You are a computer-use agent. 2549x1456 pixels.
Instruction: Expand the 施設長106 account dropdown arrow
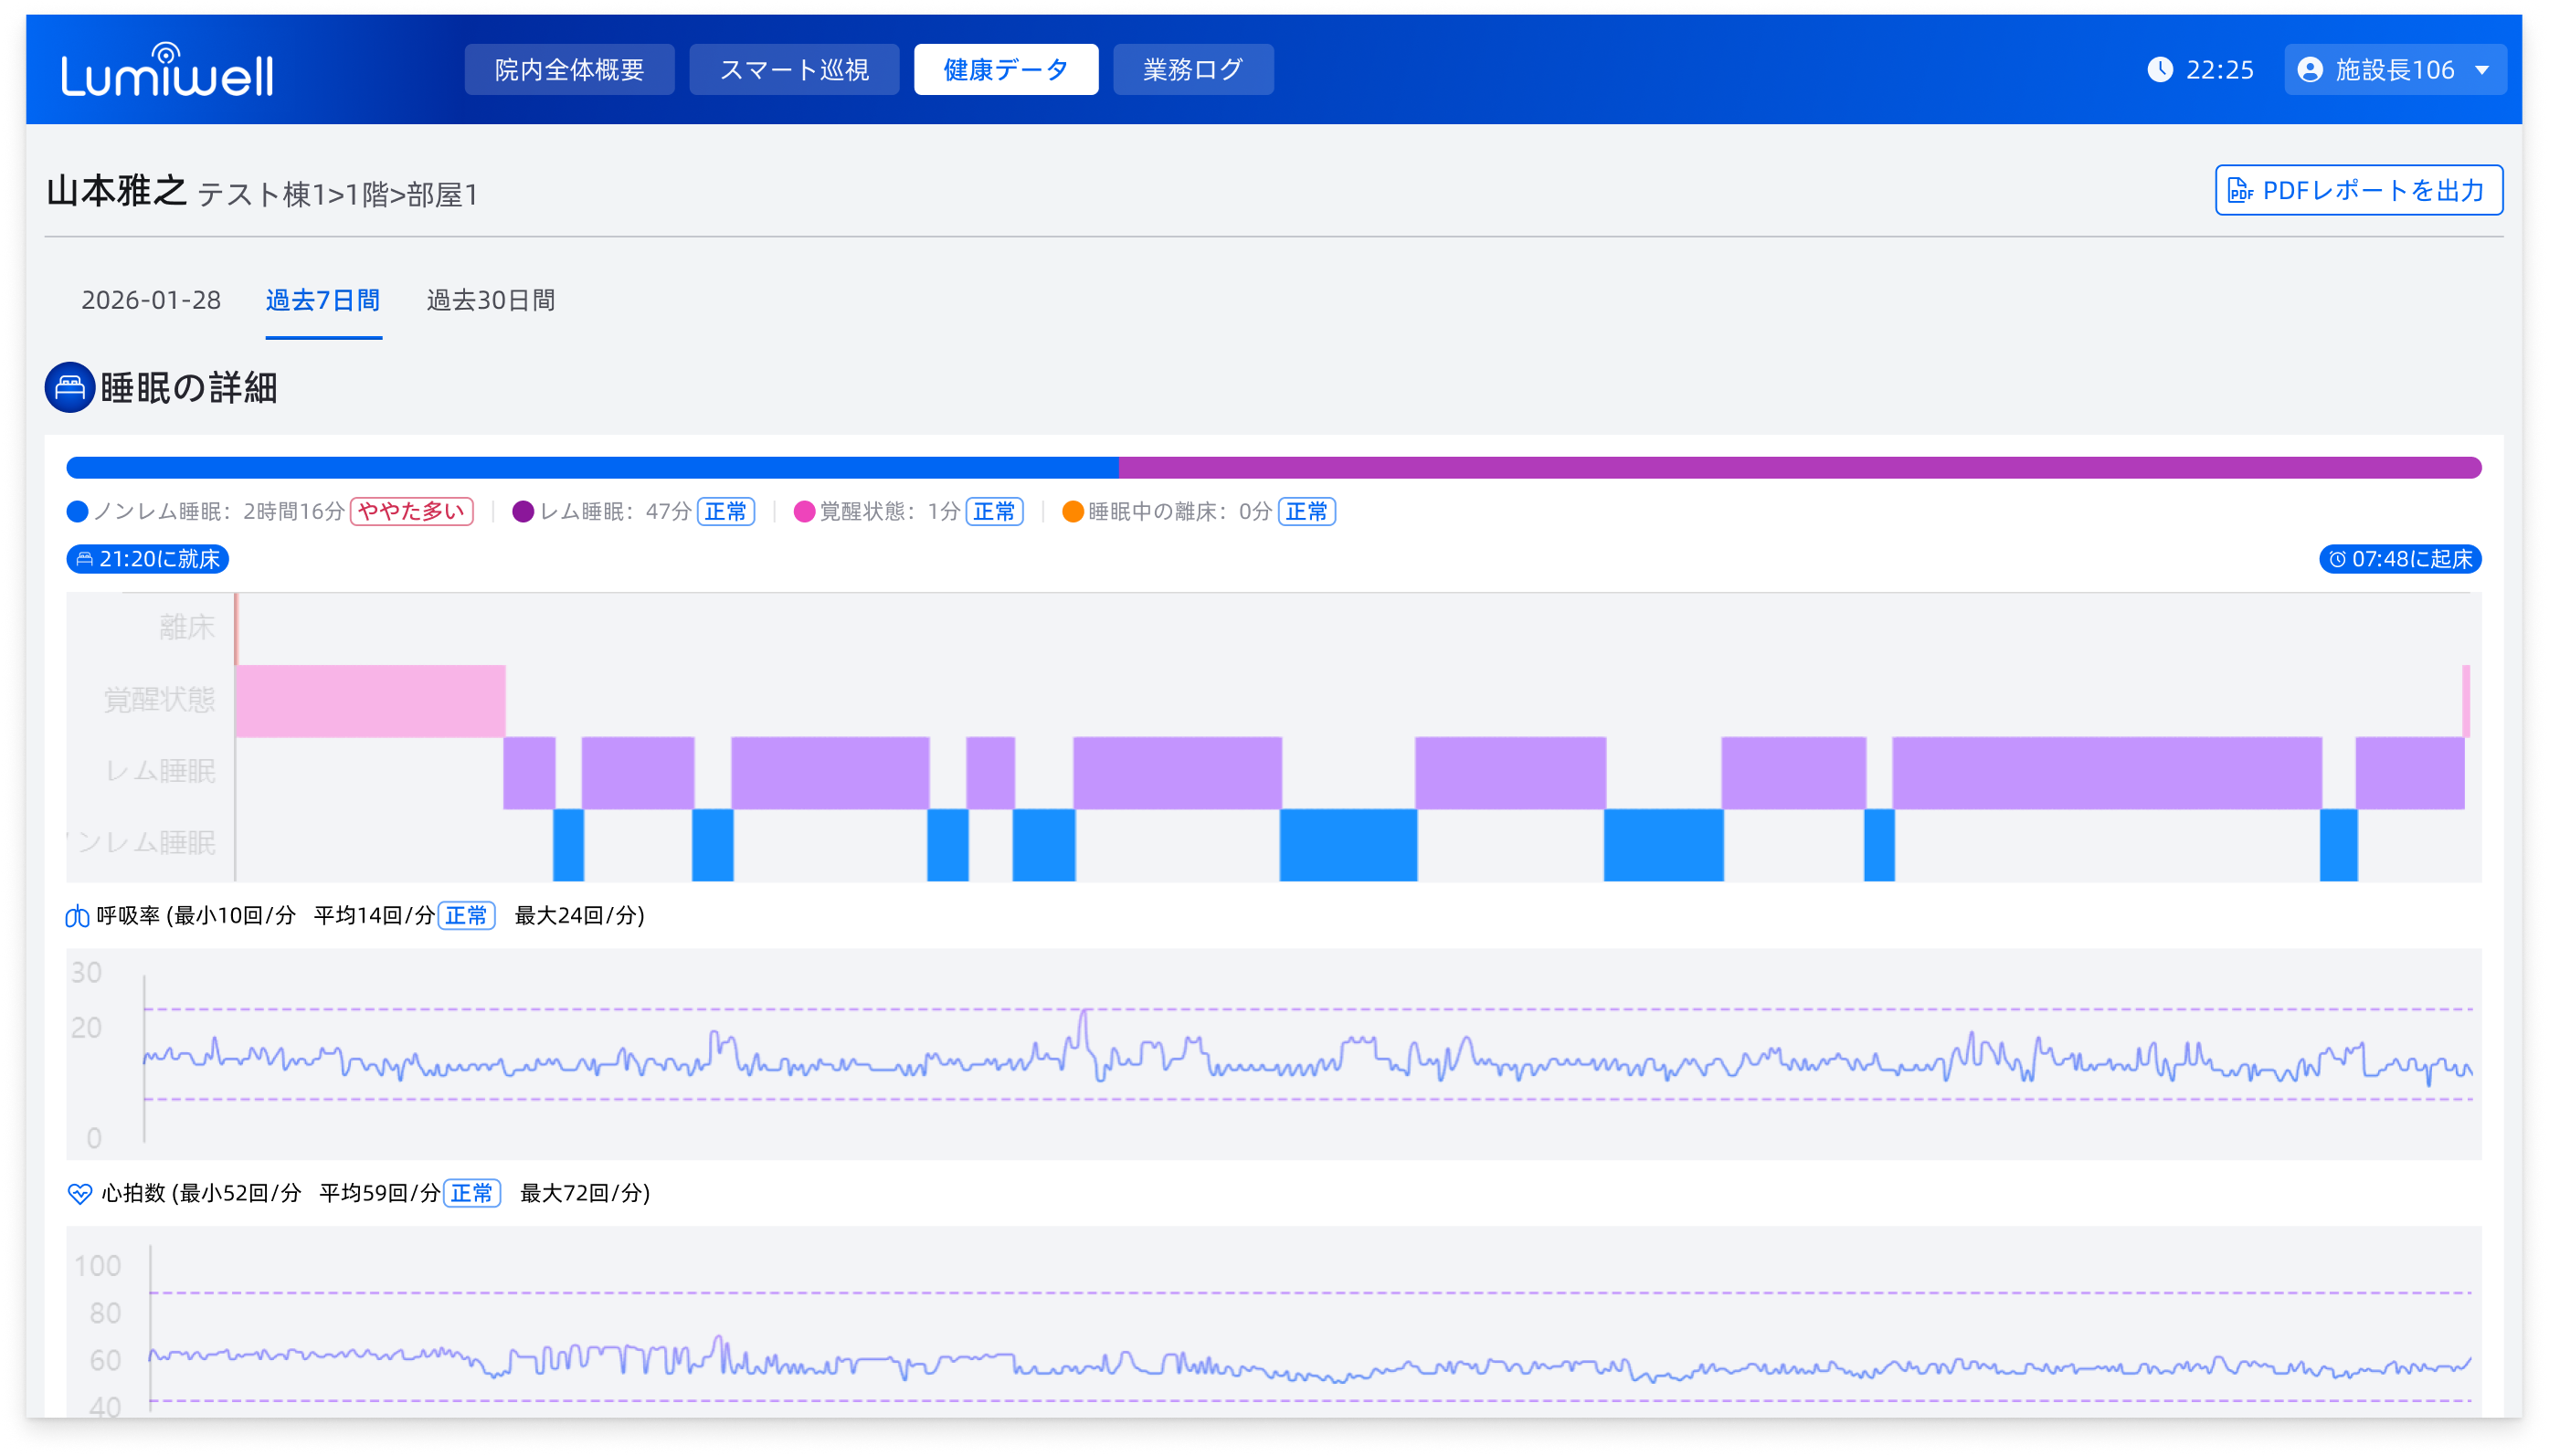click(2482, 70)
